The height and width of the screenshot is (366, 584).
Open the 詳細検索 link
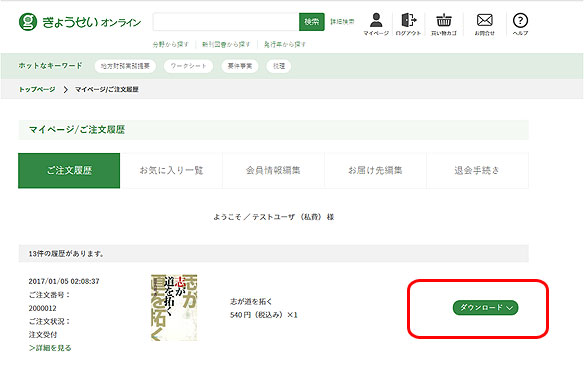pos(342,22)
